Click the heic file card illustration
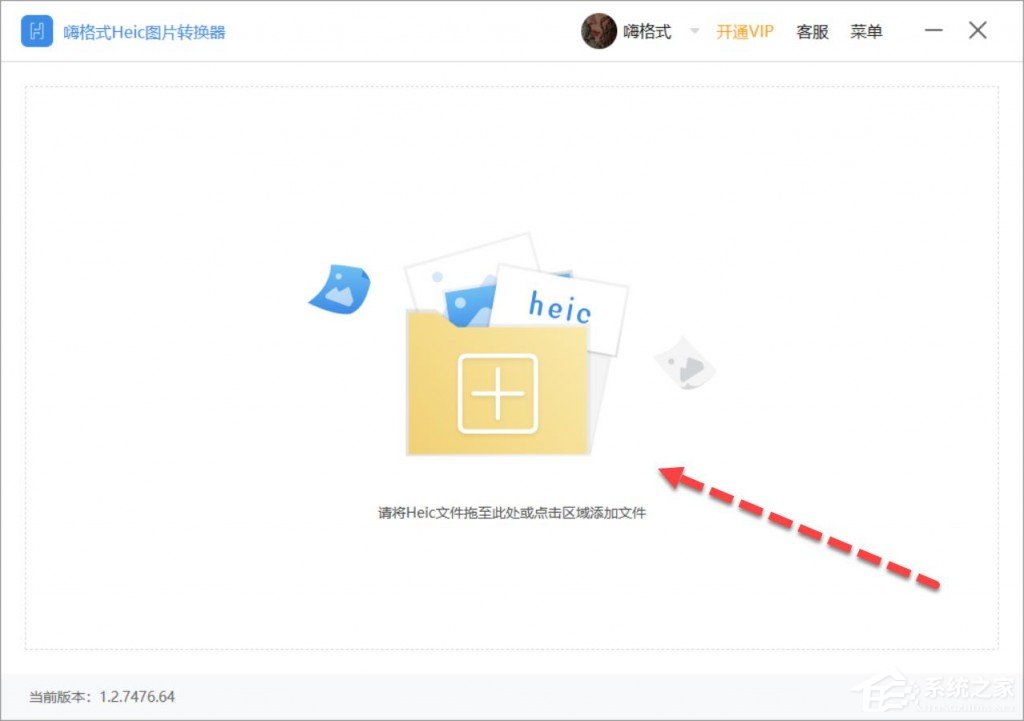 coord(562,305)
